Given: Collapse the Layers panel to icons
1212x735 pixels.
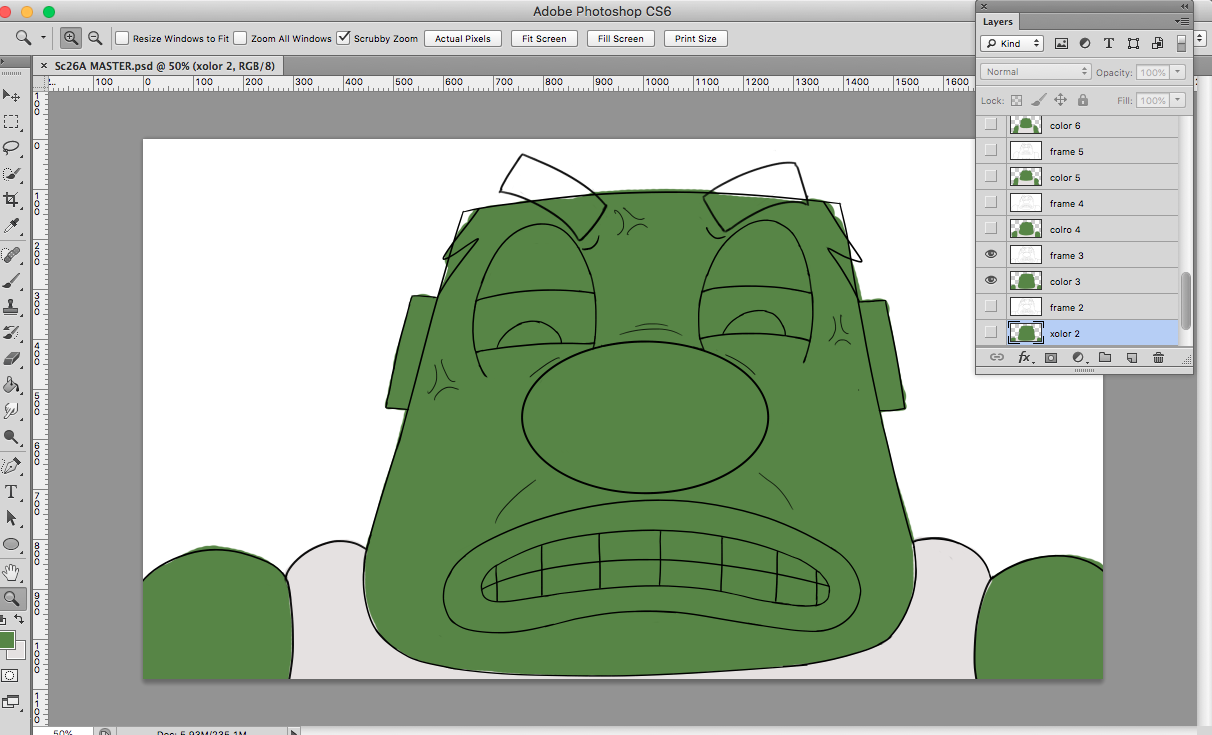Looking at the screenshot, I should point(1184,6).
